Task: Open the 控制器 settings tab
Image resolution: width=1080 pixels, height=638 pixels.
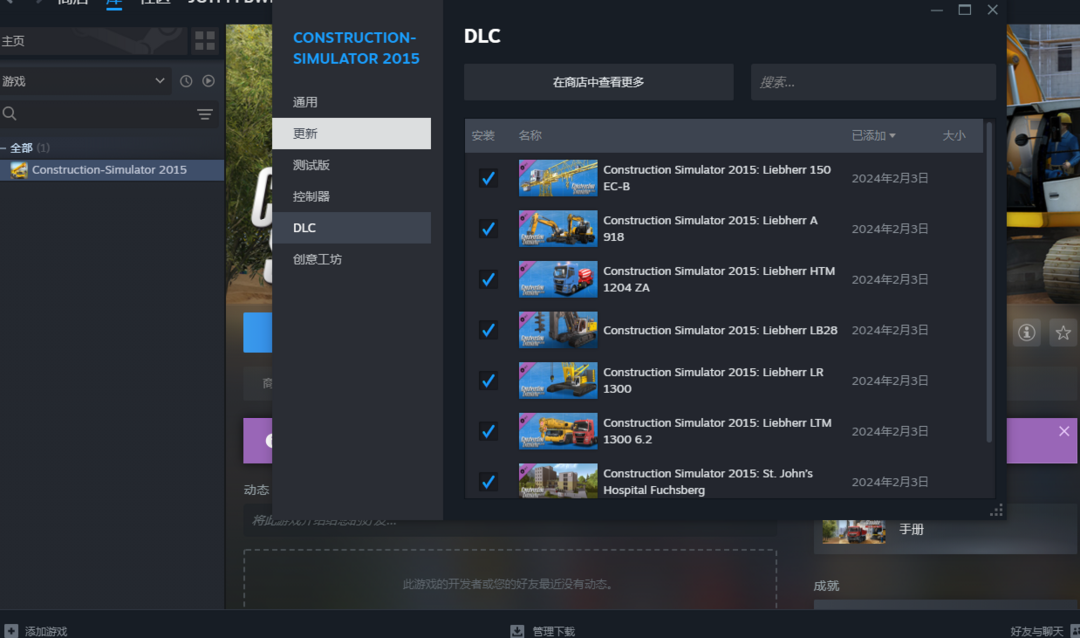Action: coord(351,196)
